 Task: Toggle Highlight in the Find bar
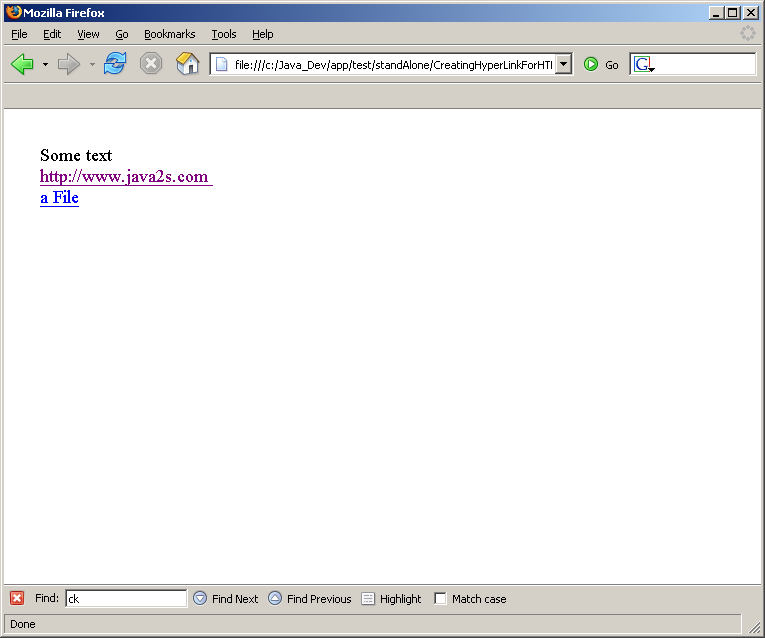(x=391, y=598)
